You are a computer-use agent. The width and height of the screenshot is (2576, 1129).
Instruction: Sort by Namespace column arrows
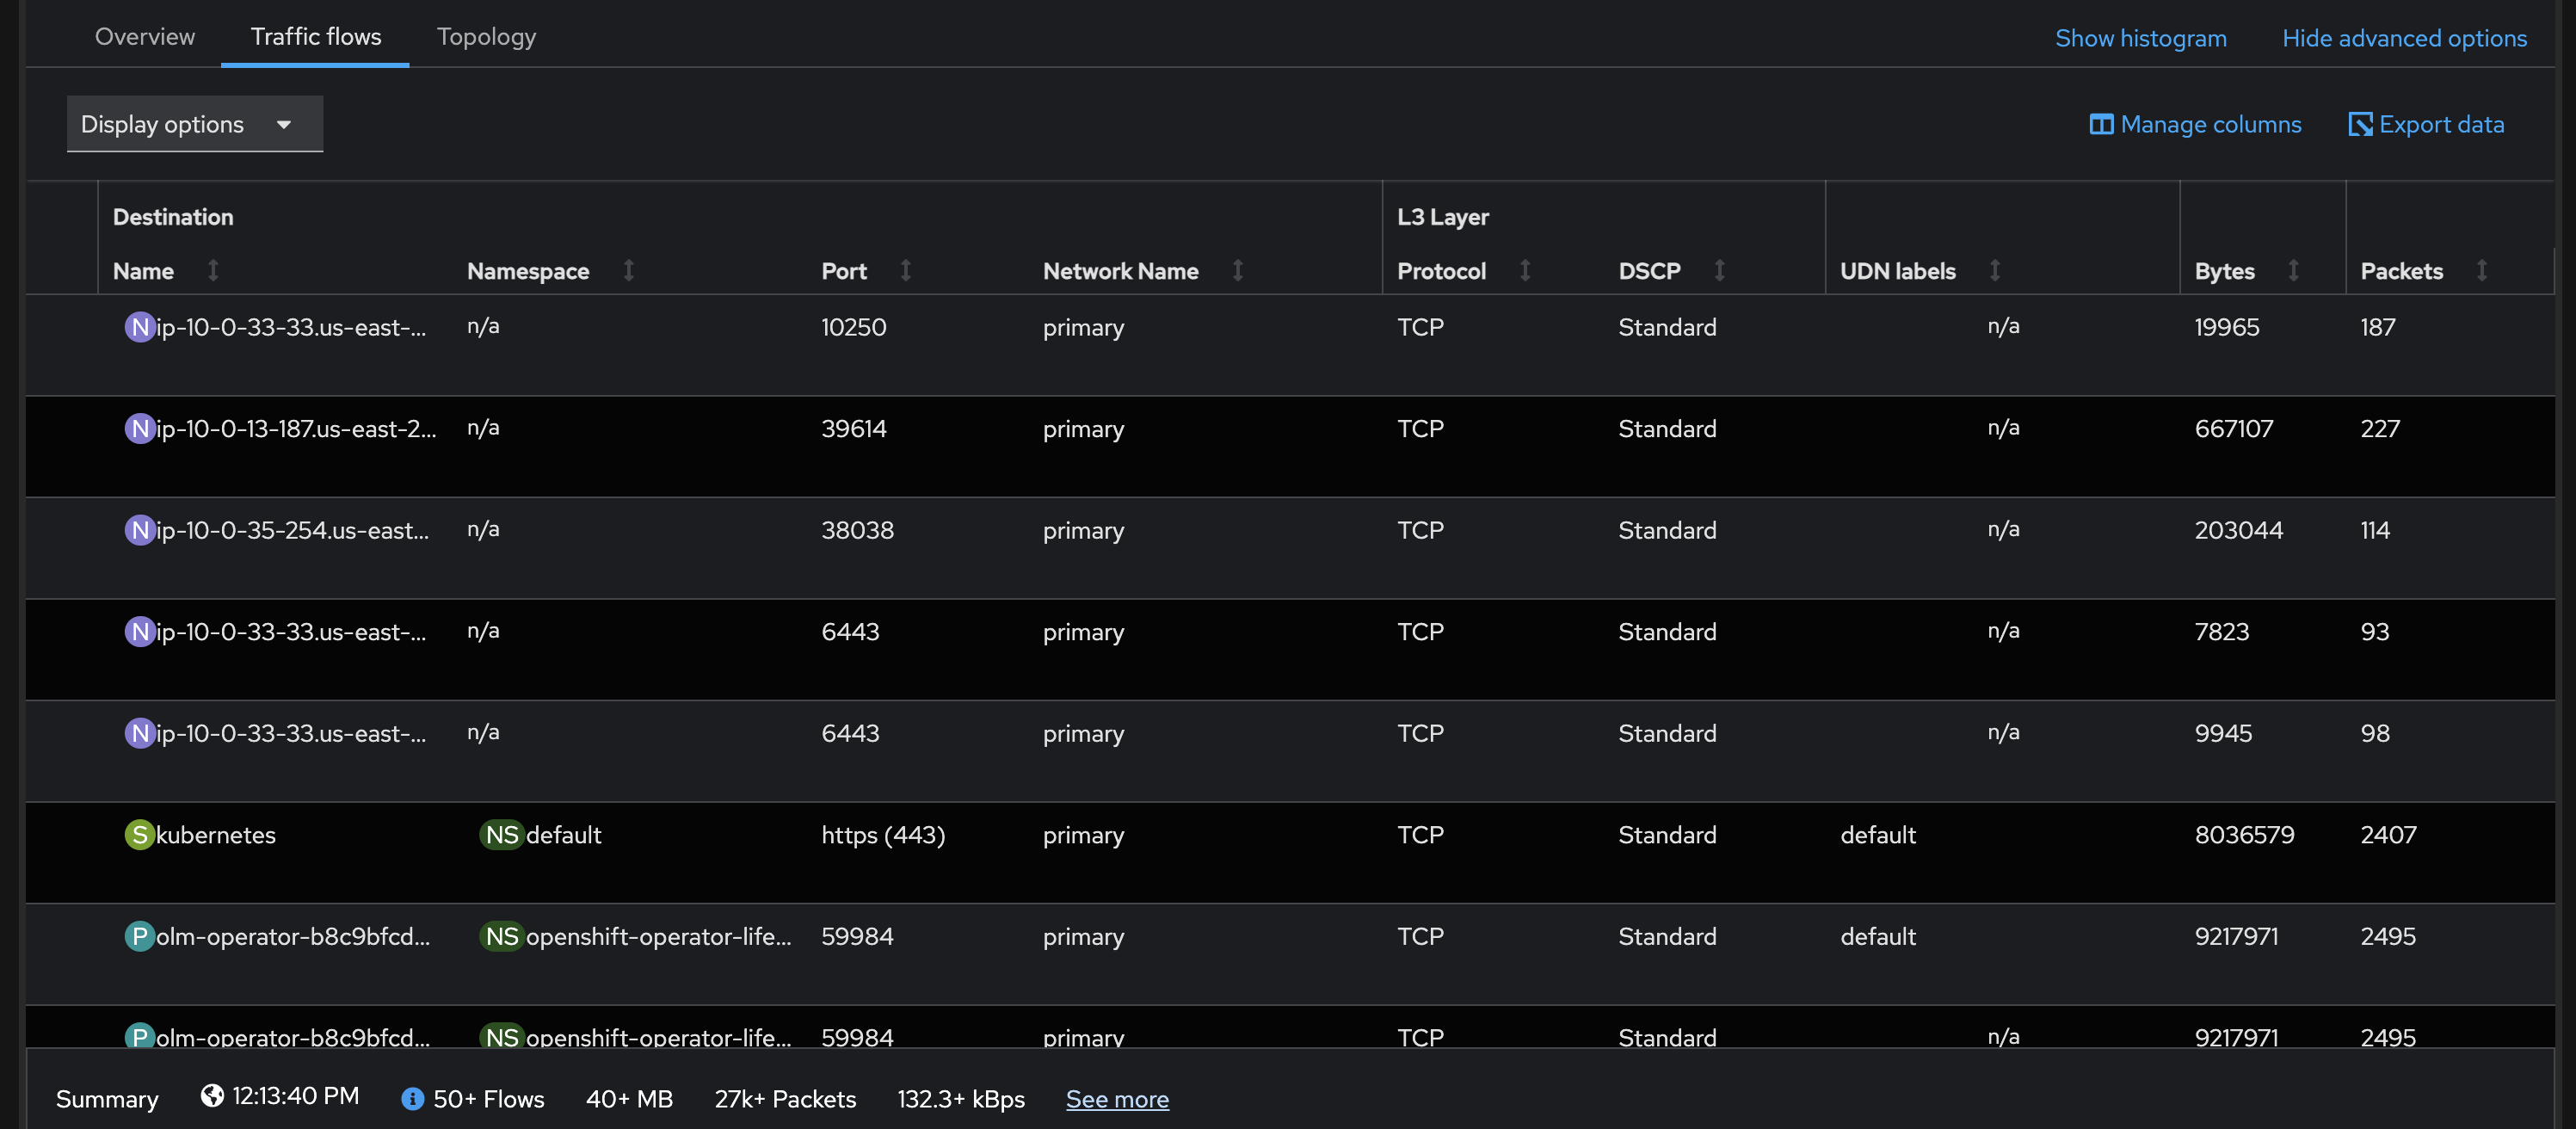(629, 270)
